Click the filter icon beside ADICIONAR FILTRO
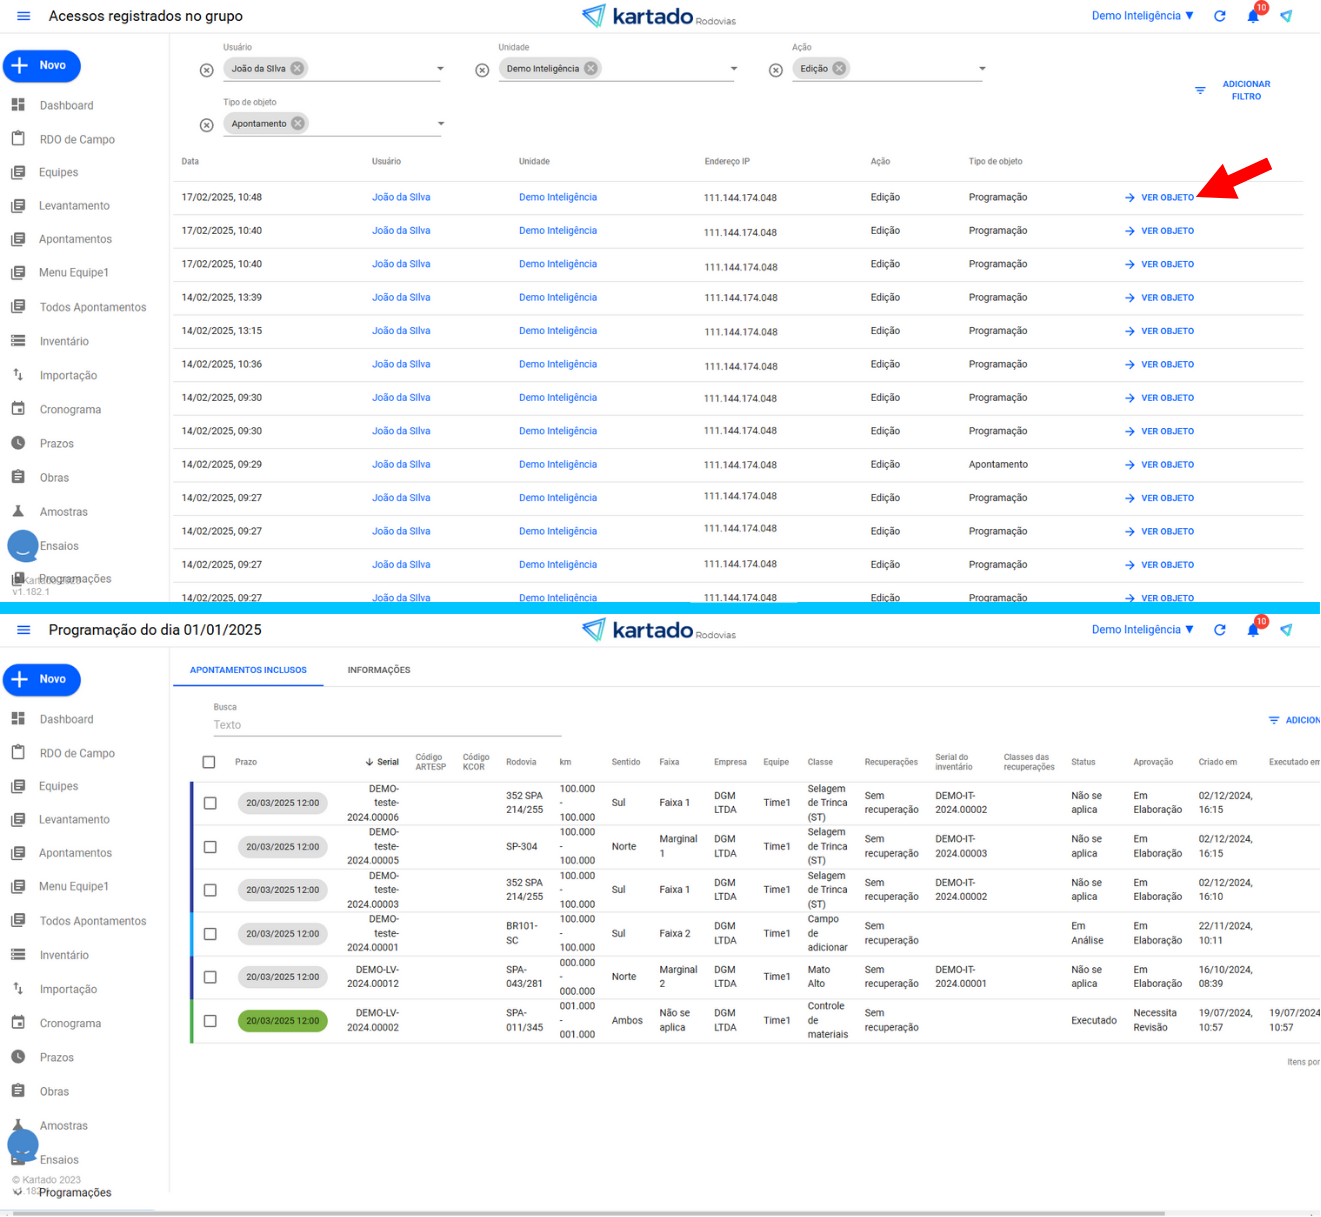1321x1217 pixels. click(x=1200, y=91)
